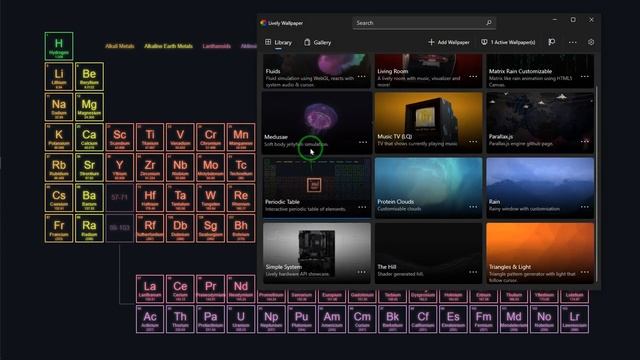The height and width of the screenshot is (360, 640).
Task: Select the Medusae jellyfish wallpaper
Action: click(x=317, y=122)
